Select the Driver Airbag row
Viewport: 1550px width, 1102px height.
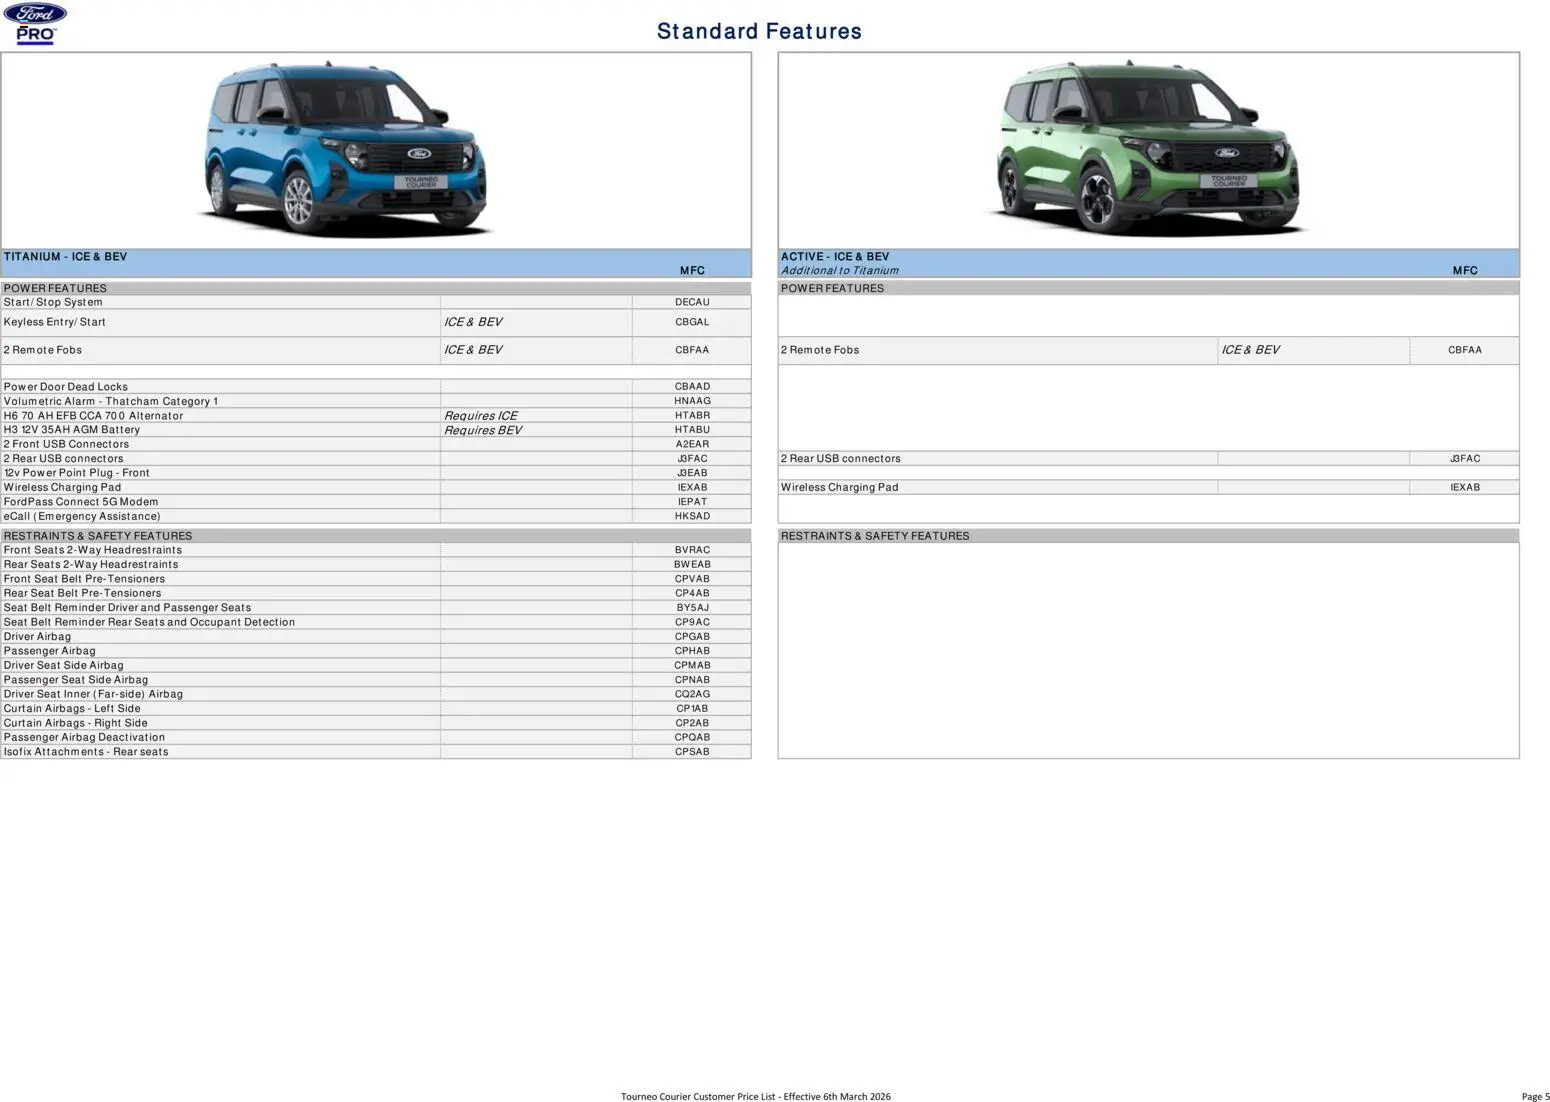(x=38, y=636)
